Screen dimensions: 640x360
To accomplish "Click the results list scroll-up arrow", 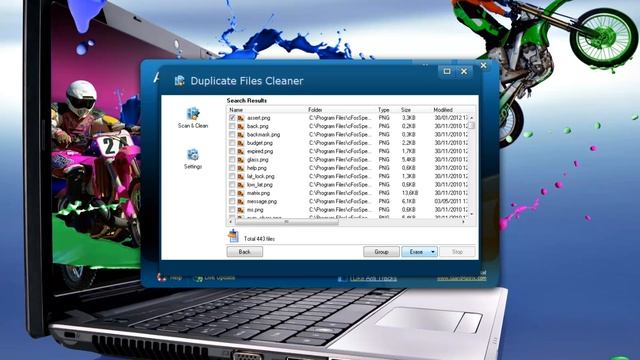I will pos(472,118).
